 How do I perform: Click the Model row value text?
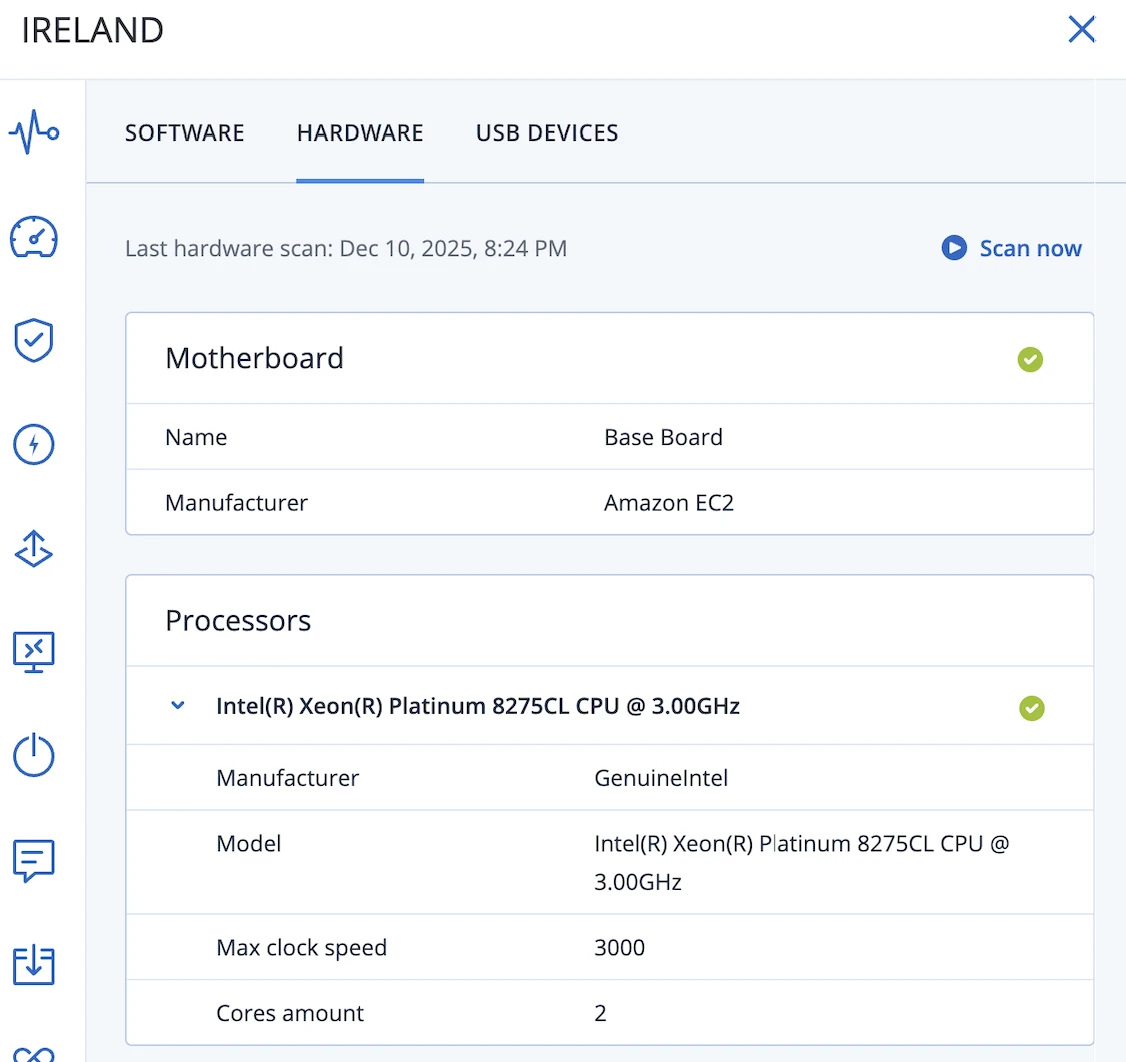801,862
